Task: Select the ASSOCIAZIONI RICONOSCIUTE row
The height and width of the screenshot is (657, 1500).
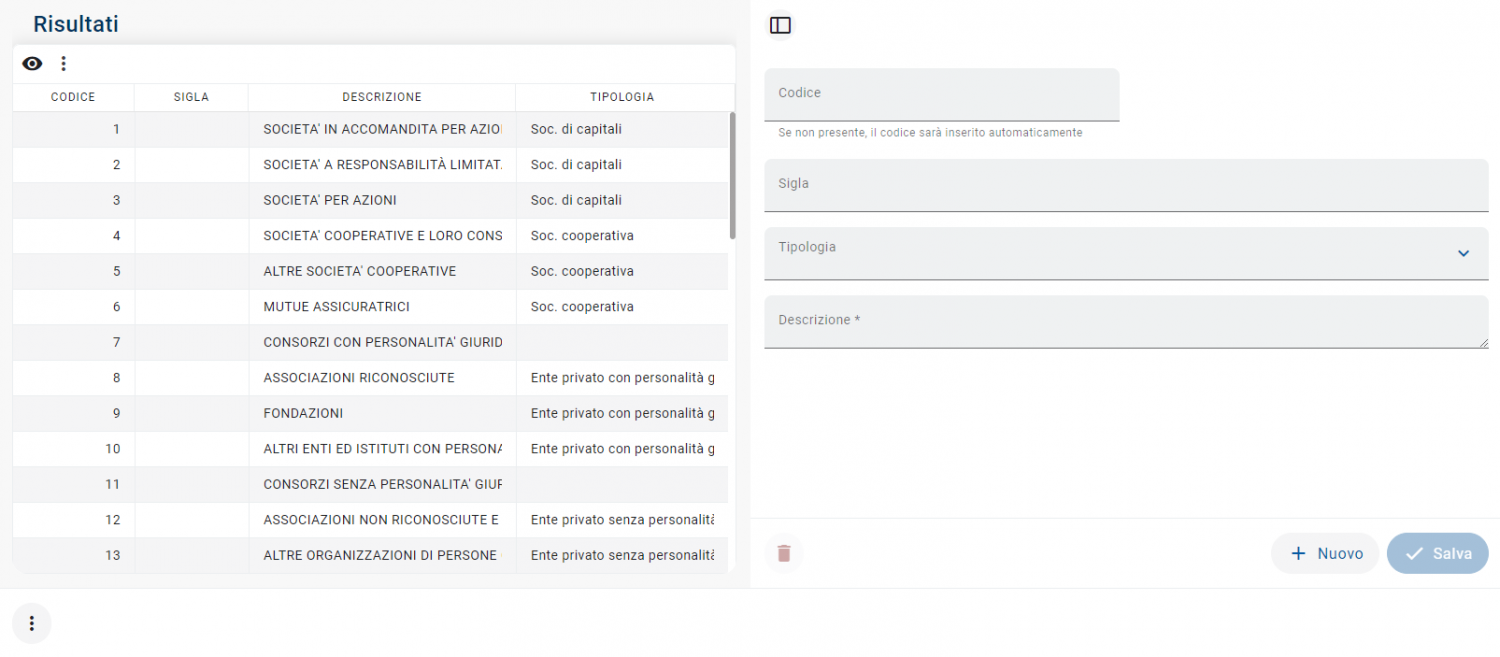Action: point(358,378)
